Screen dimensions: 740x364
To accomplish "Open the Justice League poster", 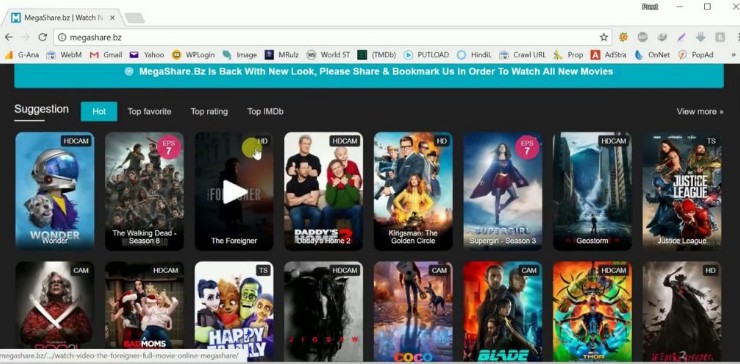I will 682,191.
